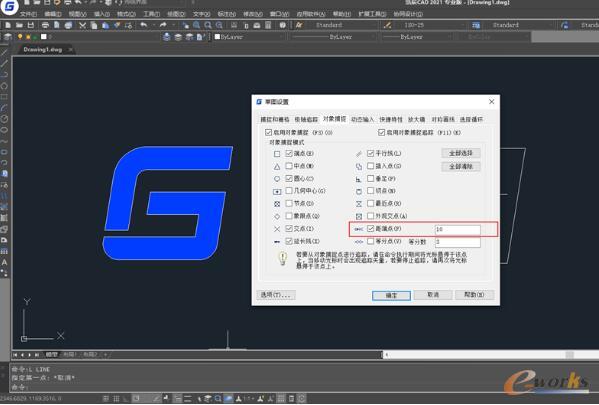Check the 切点 tangent snap checkbox
Image resolution: width=599 pixels, height=405 pixels.
pyautogui.click(x=371, y=191)
